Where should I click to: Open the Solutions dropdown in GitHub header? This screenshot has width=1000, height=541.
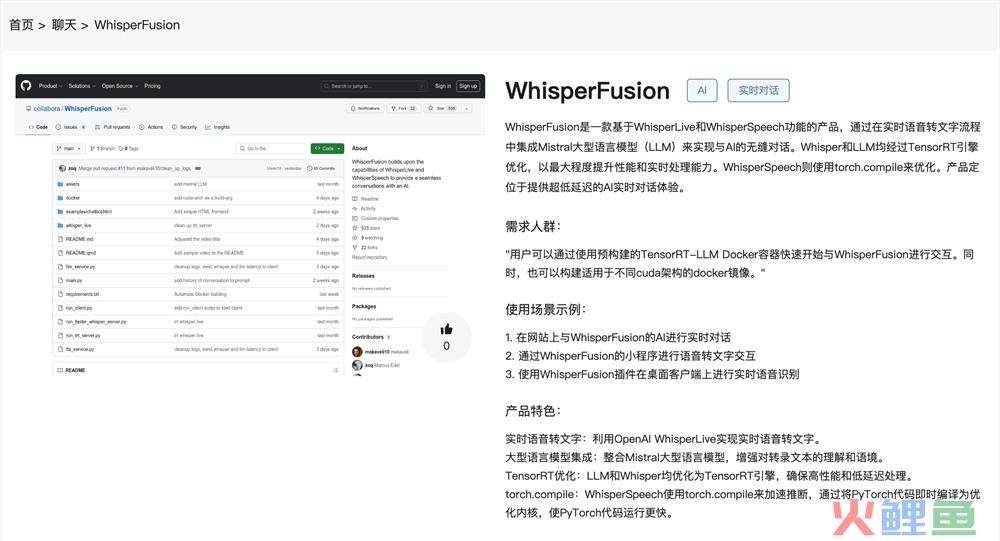click(x=82, y=86)
